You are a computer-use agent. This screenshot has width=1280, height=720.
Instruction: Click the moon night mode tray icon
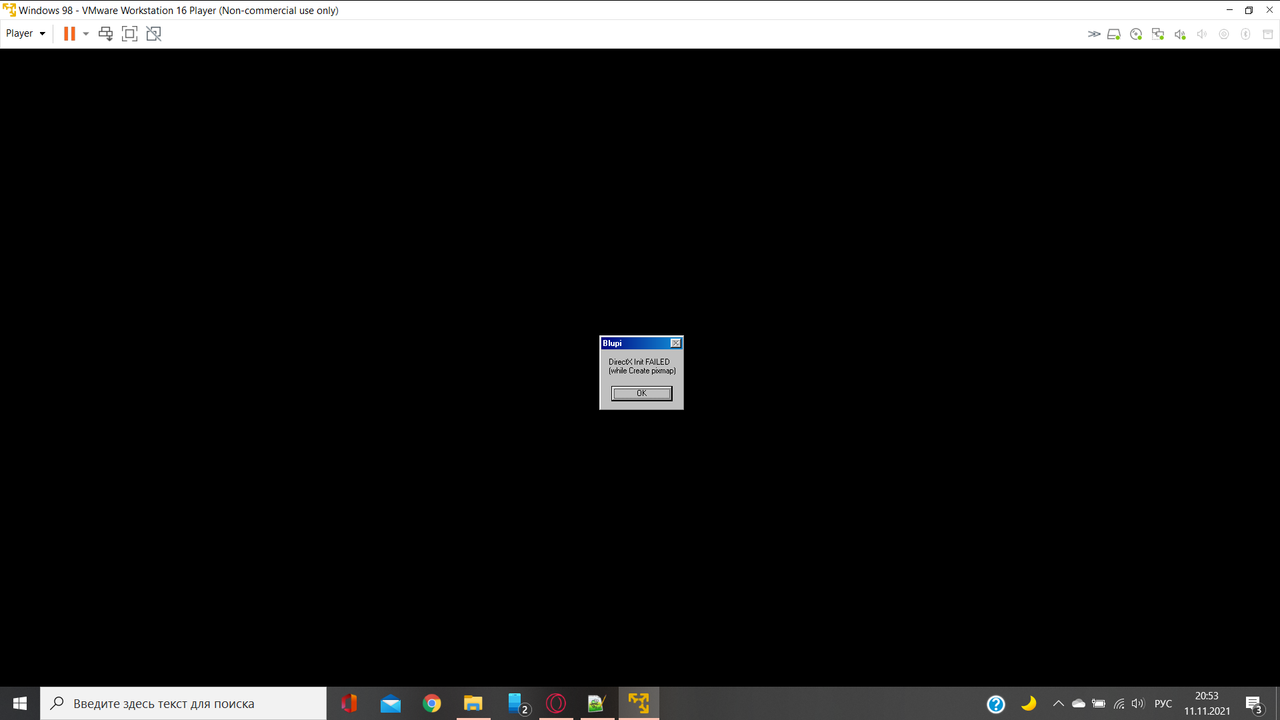click(1028, 703)
